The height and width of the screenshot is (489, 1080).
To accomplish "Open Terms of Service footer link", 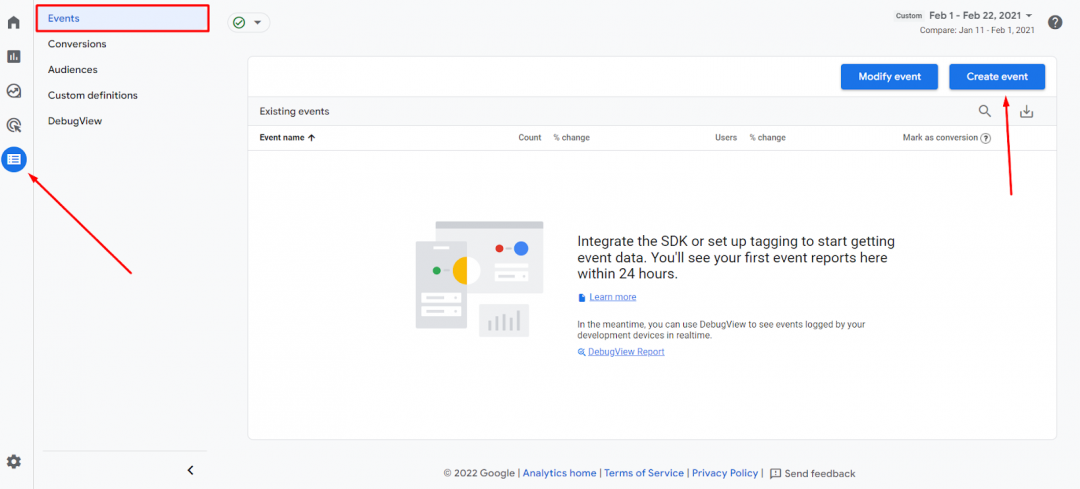I will 644,473.
